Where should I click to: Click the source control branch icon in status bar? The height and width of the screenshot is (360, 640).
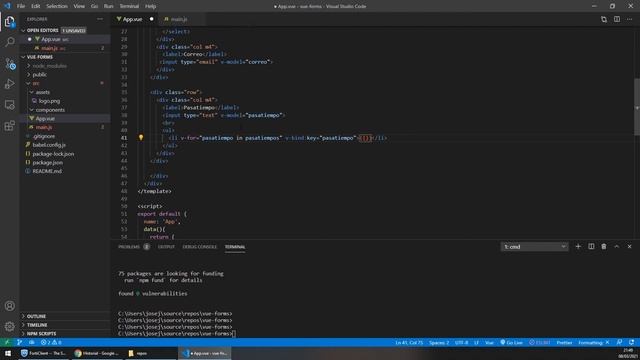coord(19,342)
